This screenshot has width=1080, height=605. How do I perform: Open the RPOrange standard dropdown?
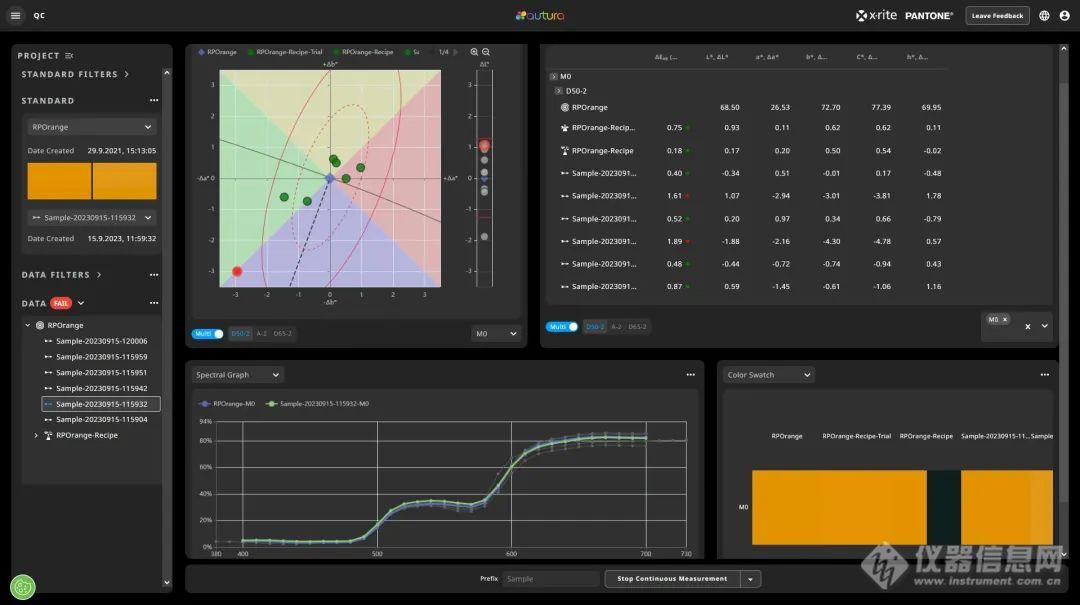click(x=91, y=127)
